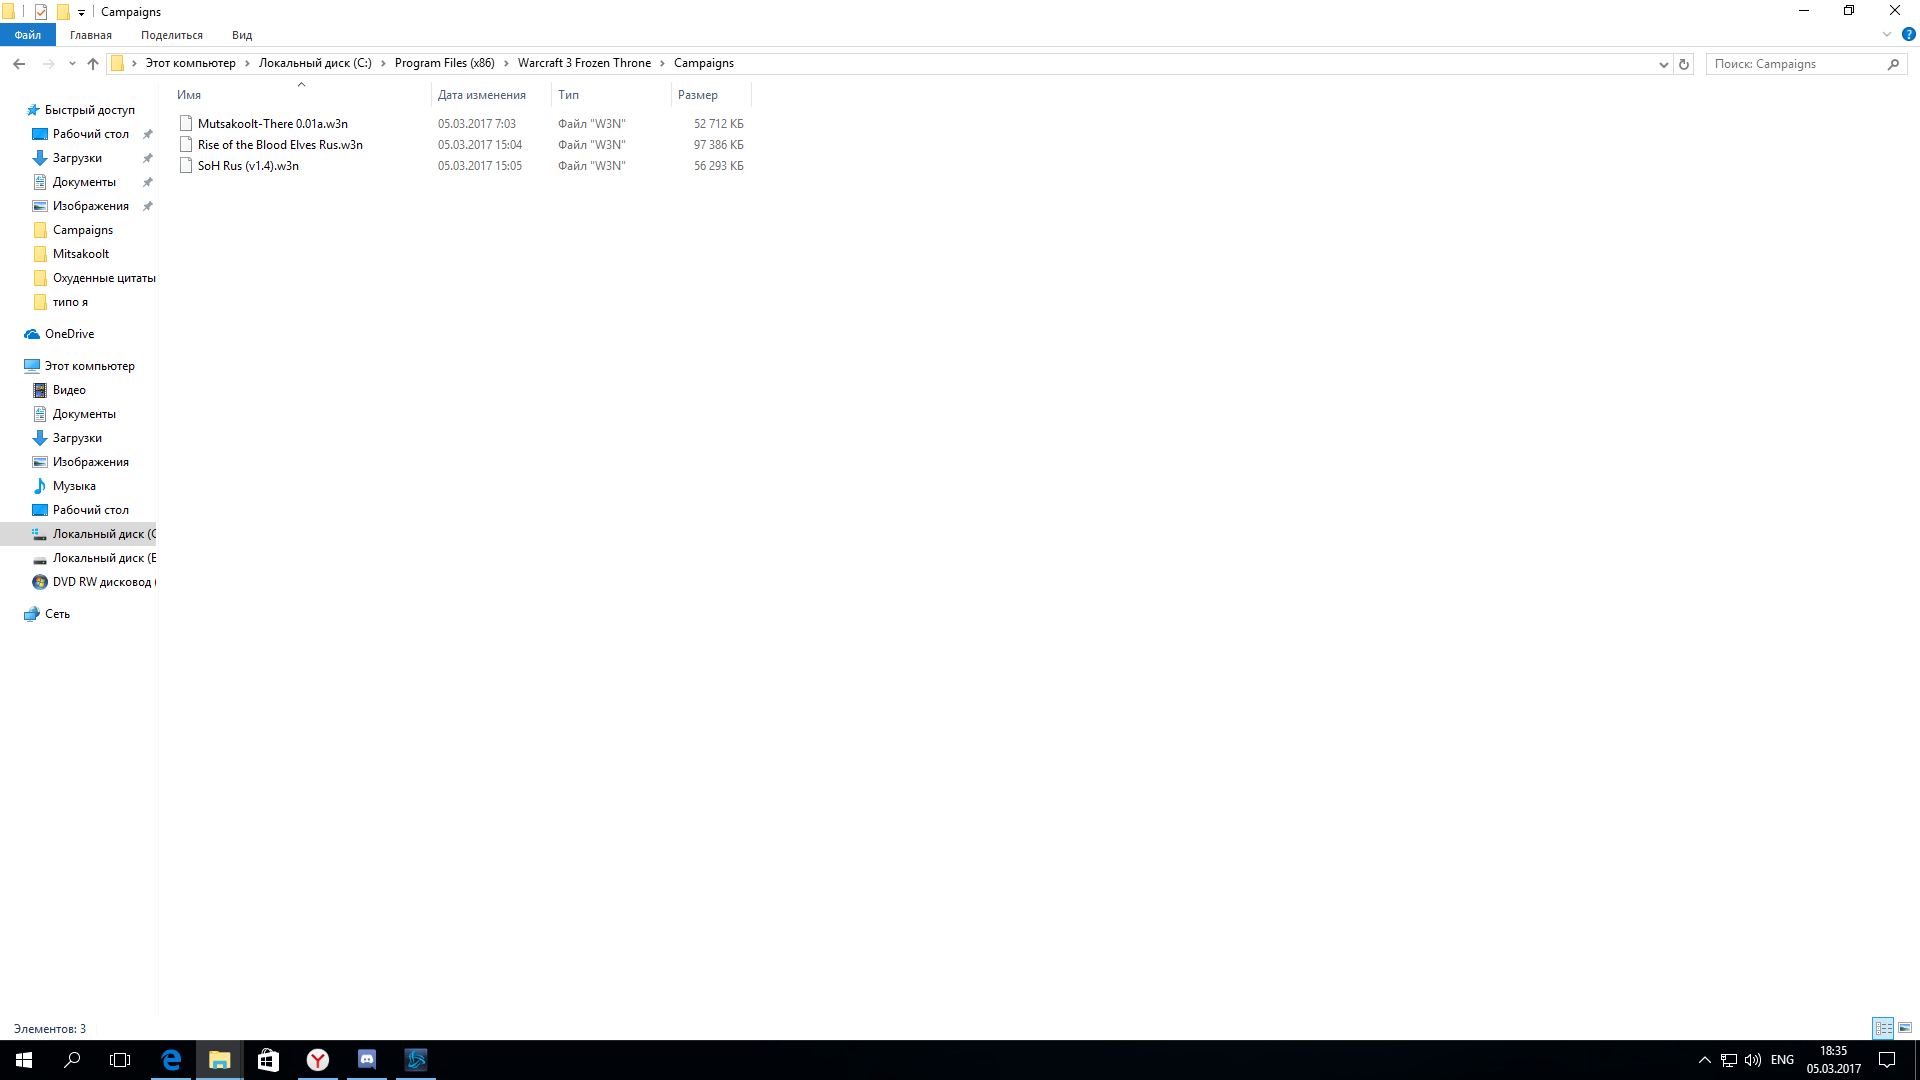Open the типо я folder
The height and width of the screenshot is (1080, 1920).
click(70, 302)
